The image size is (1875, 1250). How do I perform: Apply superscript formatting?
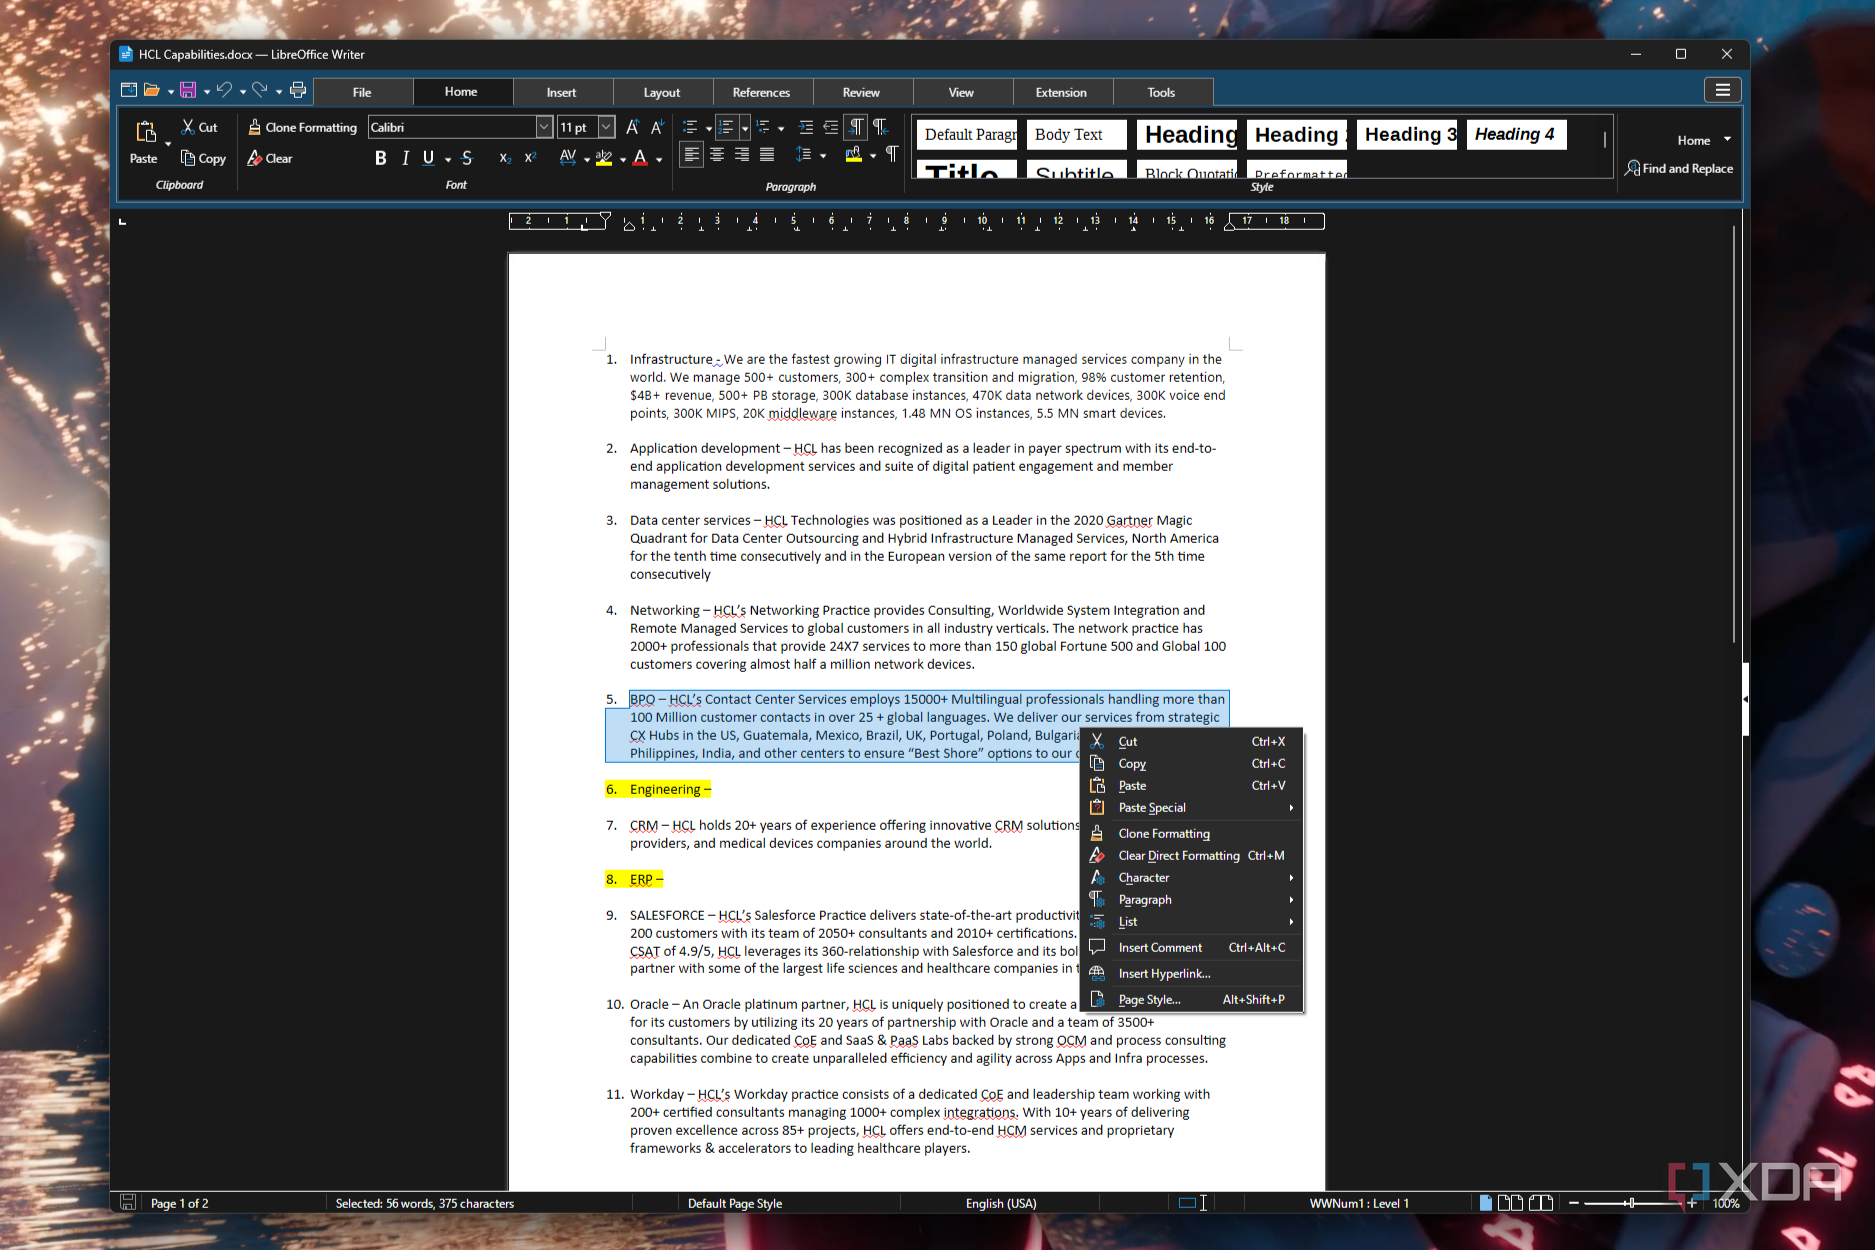[531, 158]
